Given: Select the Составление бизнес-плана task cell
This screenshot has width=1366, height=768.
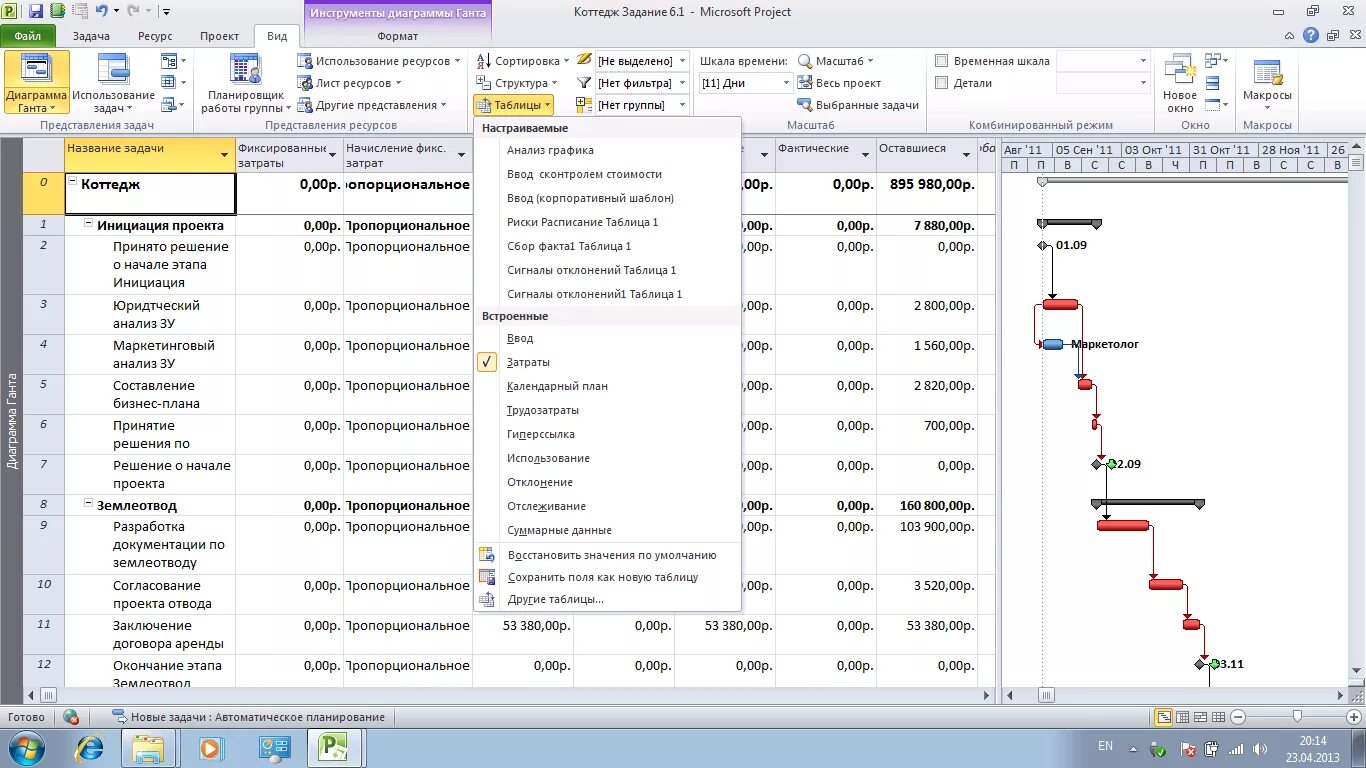Looking at the screenshot, I should tap(150, 394).
